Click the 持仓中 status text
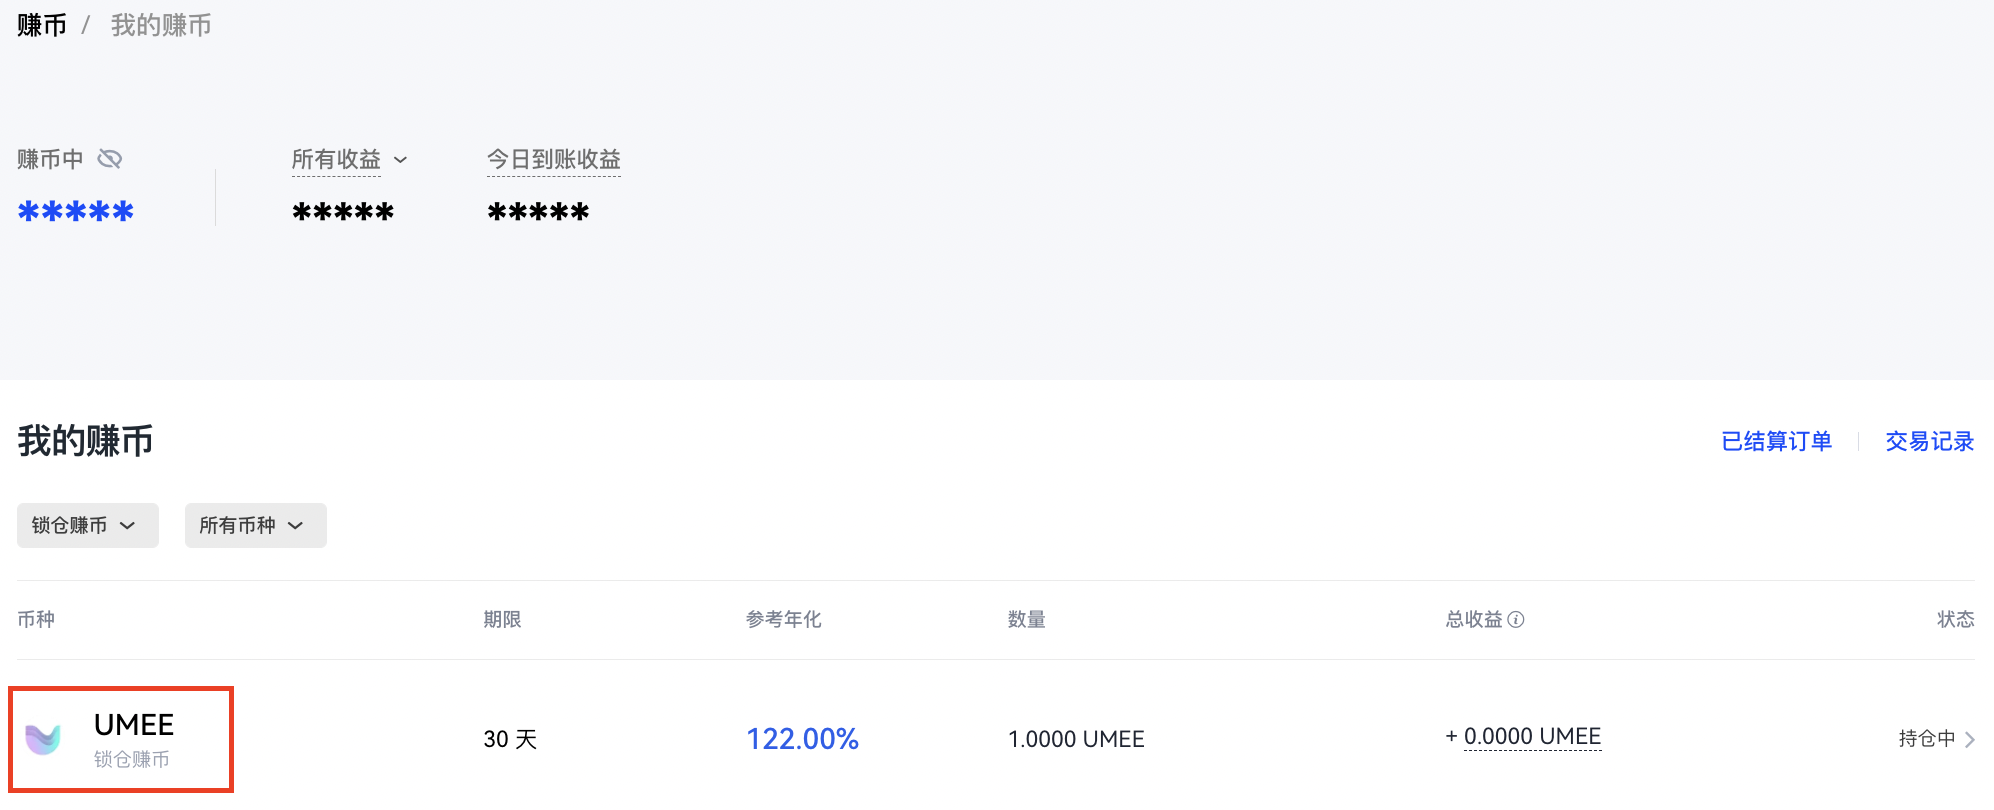Image resolution: width=1994 pixels, height=810 pixels. [1926, 739]
